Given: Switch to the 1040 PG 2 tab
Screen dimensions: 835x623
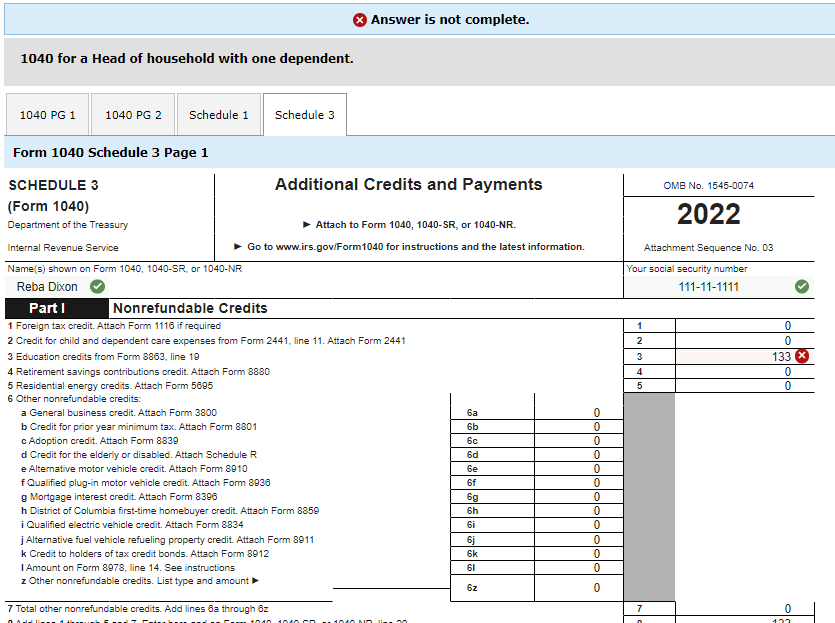Looking at the screenshot, I should 133,114.
